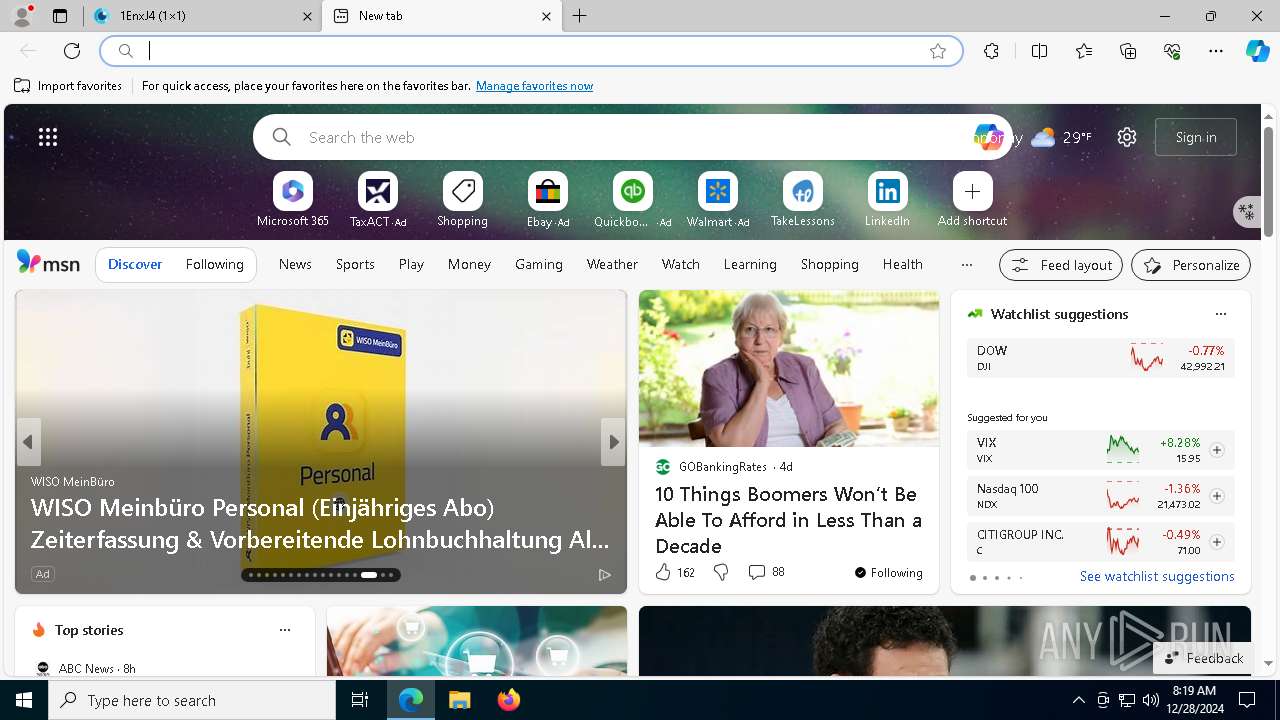
Task: Add CITIGROUP INC. to watchlist
Action: tap(1216, 542)
